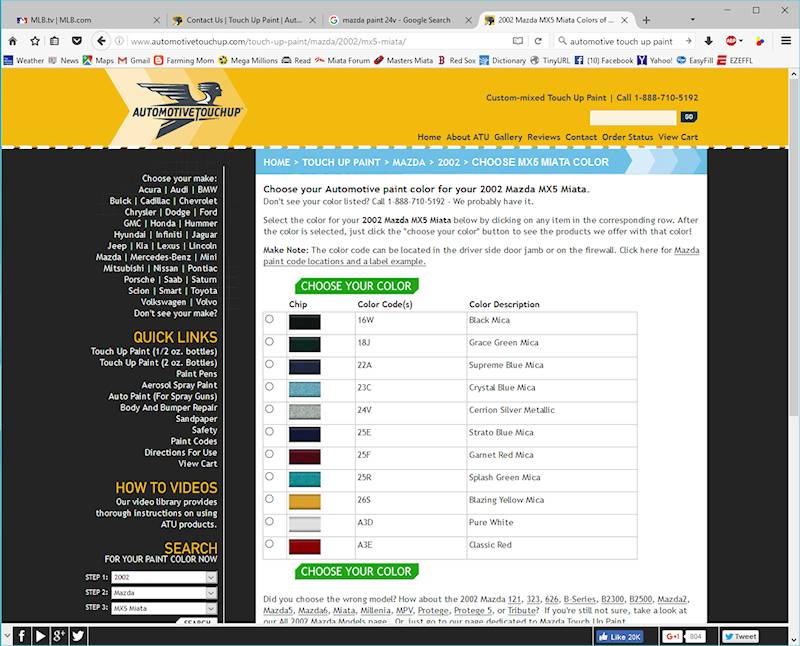Open the Mega Millions bookmark
The image size is (800, 646).
tap(248, 60)
